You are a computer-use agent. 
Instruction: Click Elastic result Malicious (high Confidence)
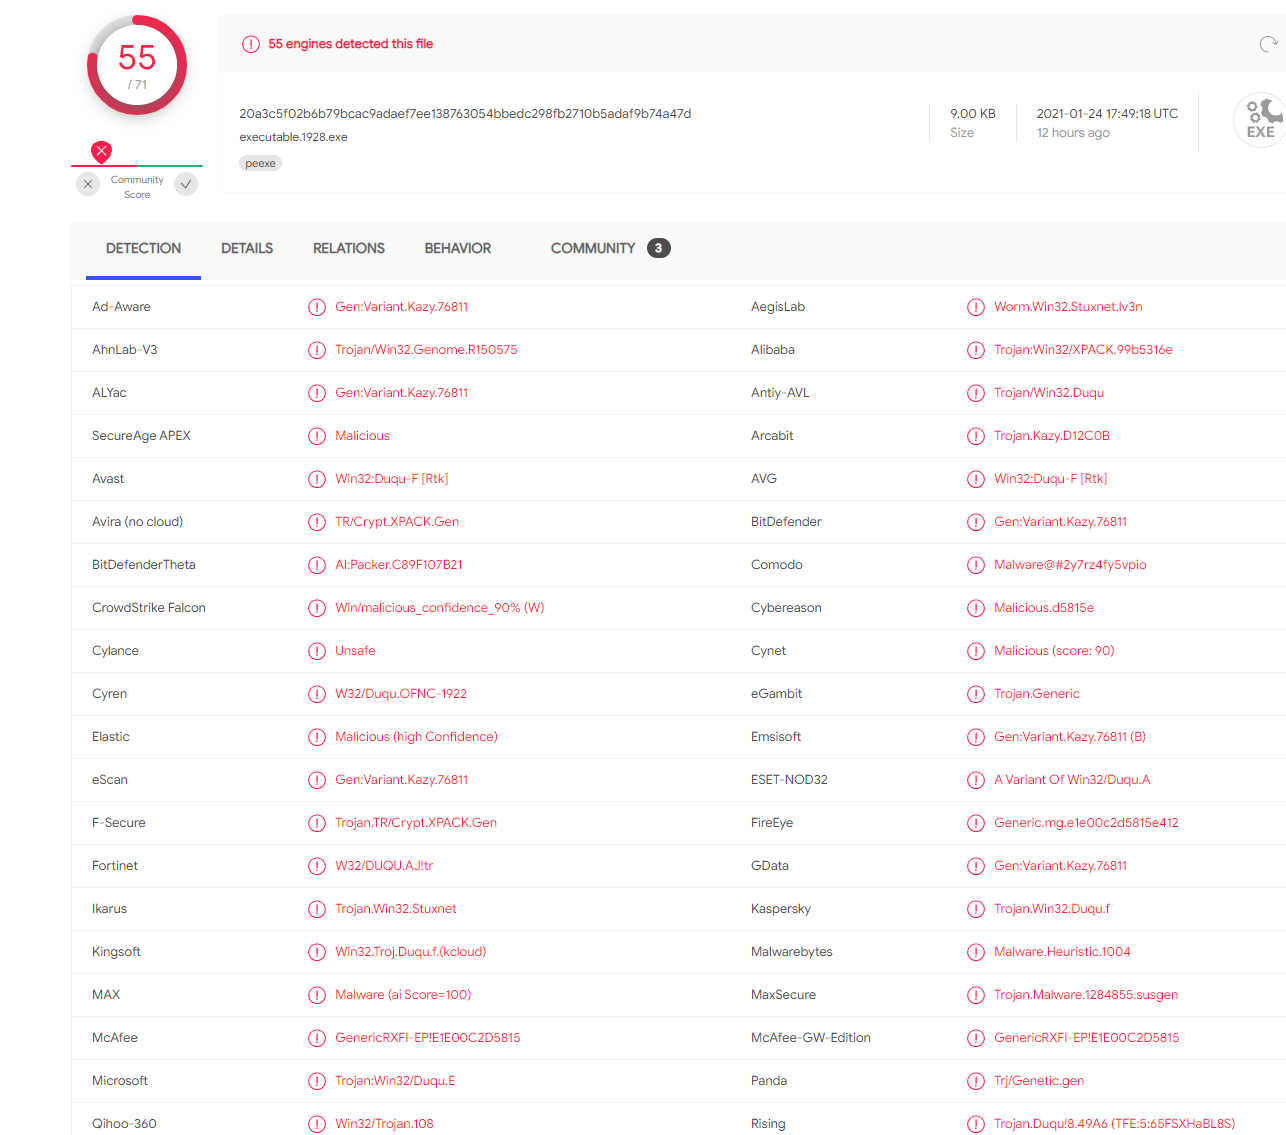coord(416,737)
